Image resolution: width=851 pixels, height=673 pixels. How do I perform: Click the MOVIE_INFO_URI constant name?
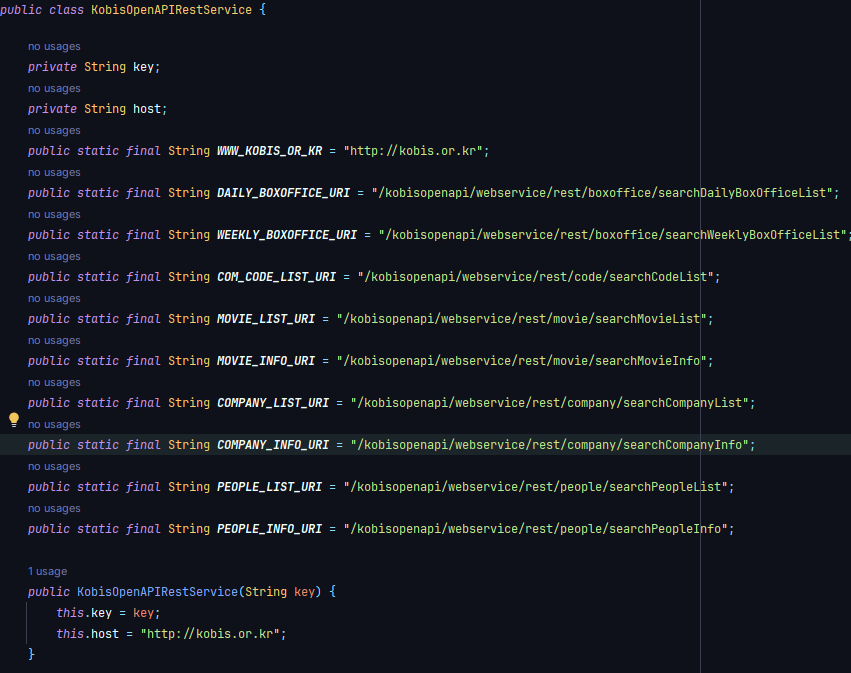[x=266, y=361]
